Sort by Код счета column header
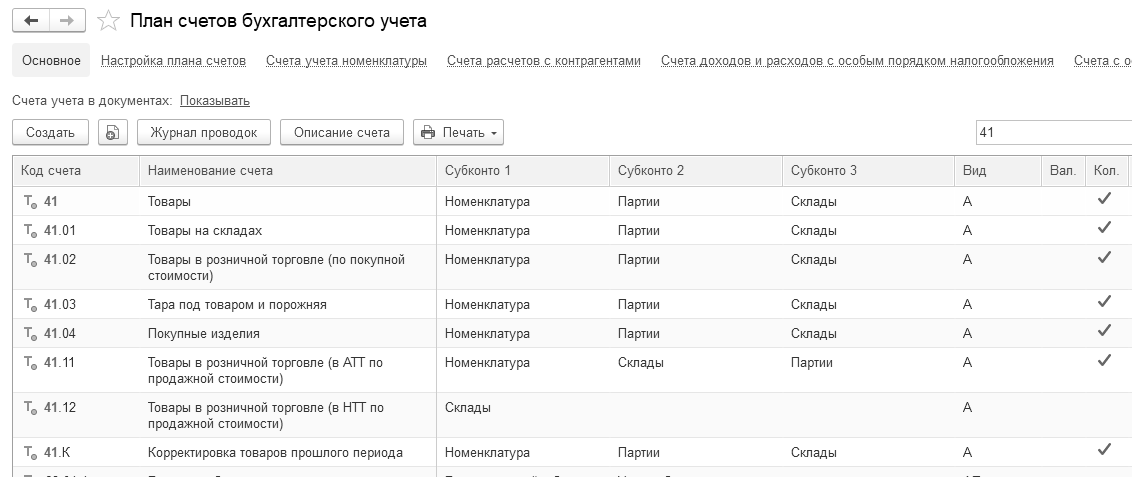 pos(51,171)
